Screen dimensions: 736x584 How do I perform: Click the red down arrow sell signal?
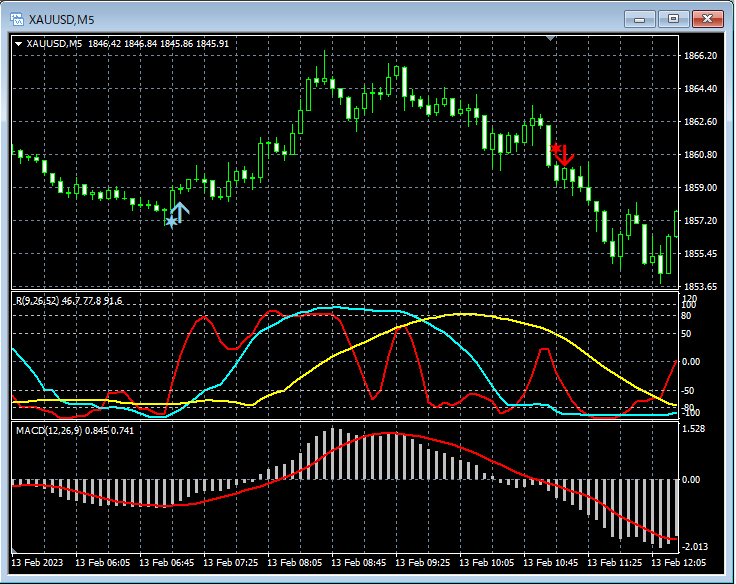566,156
